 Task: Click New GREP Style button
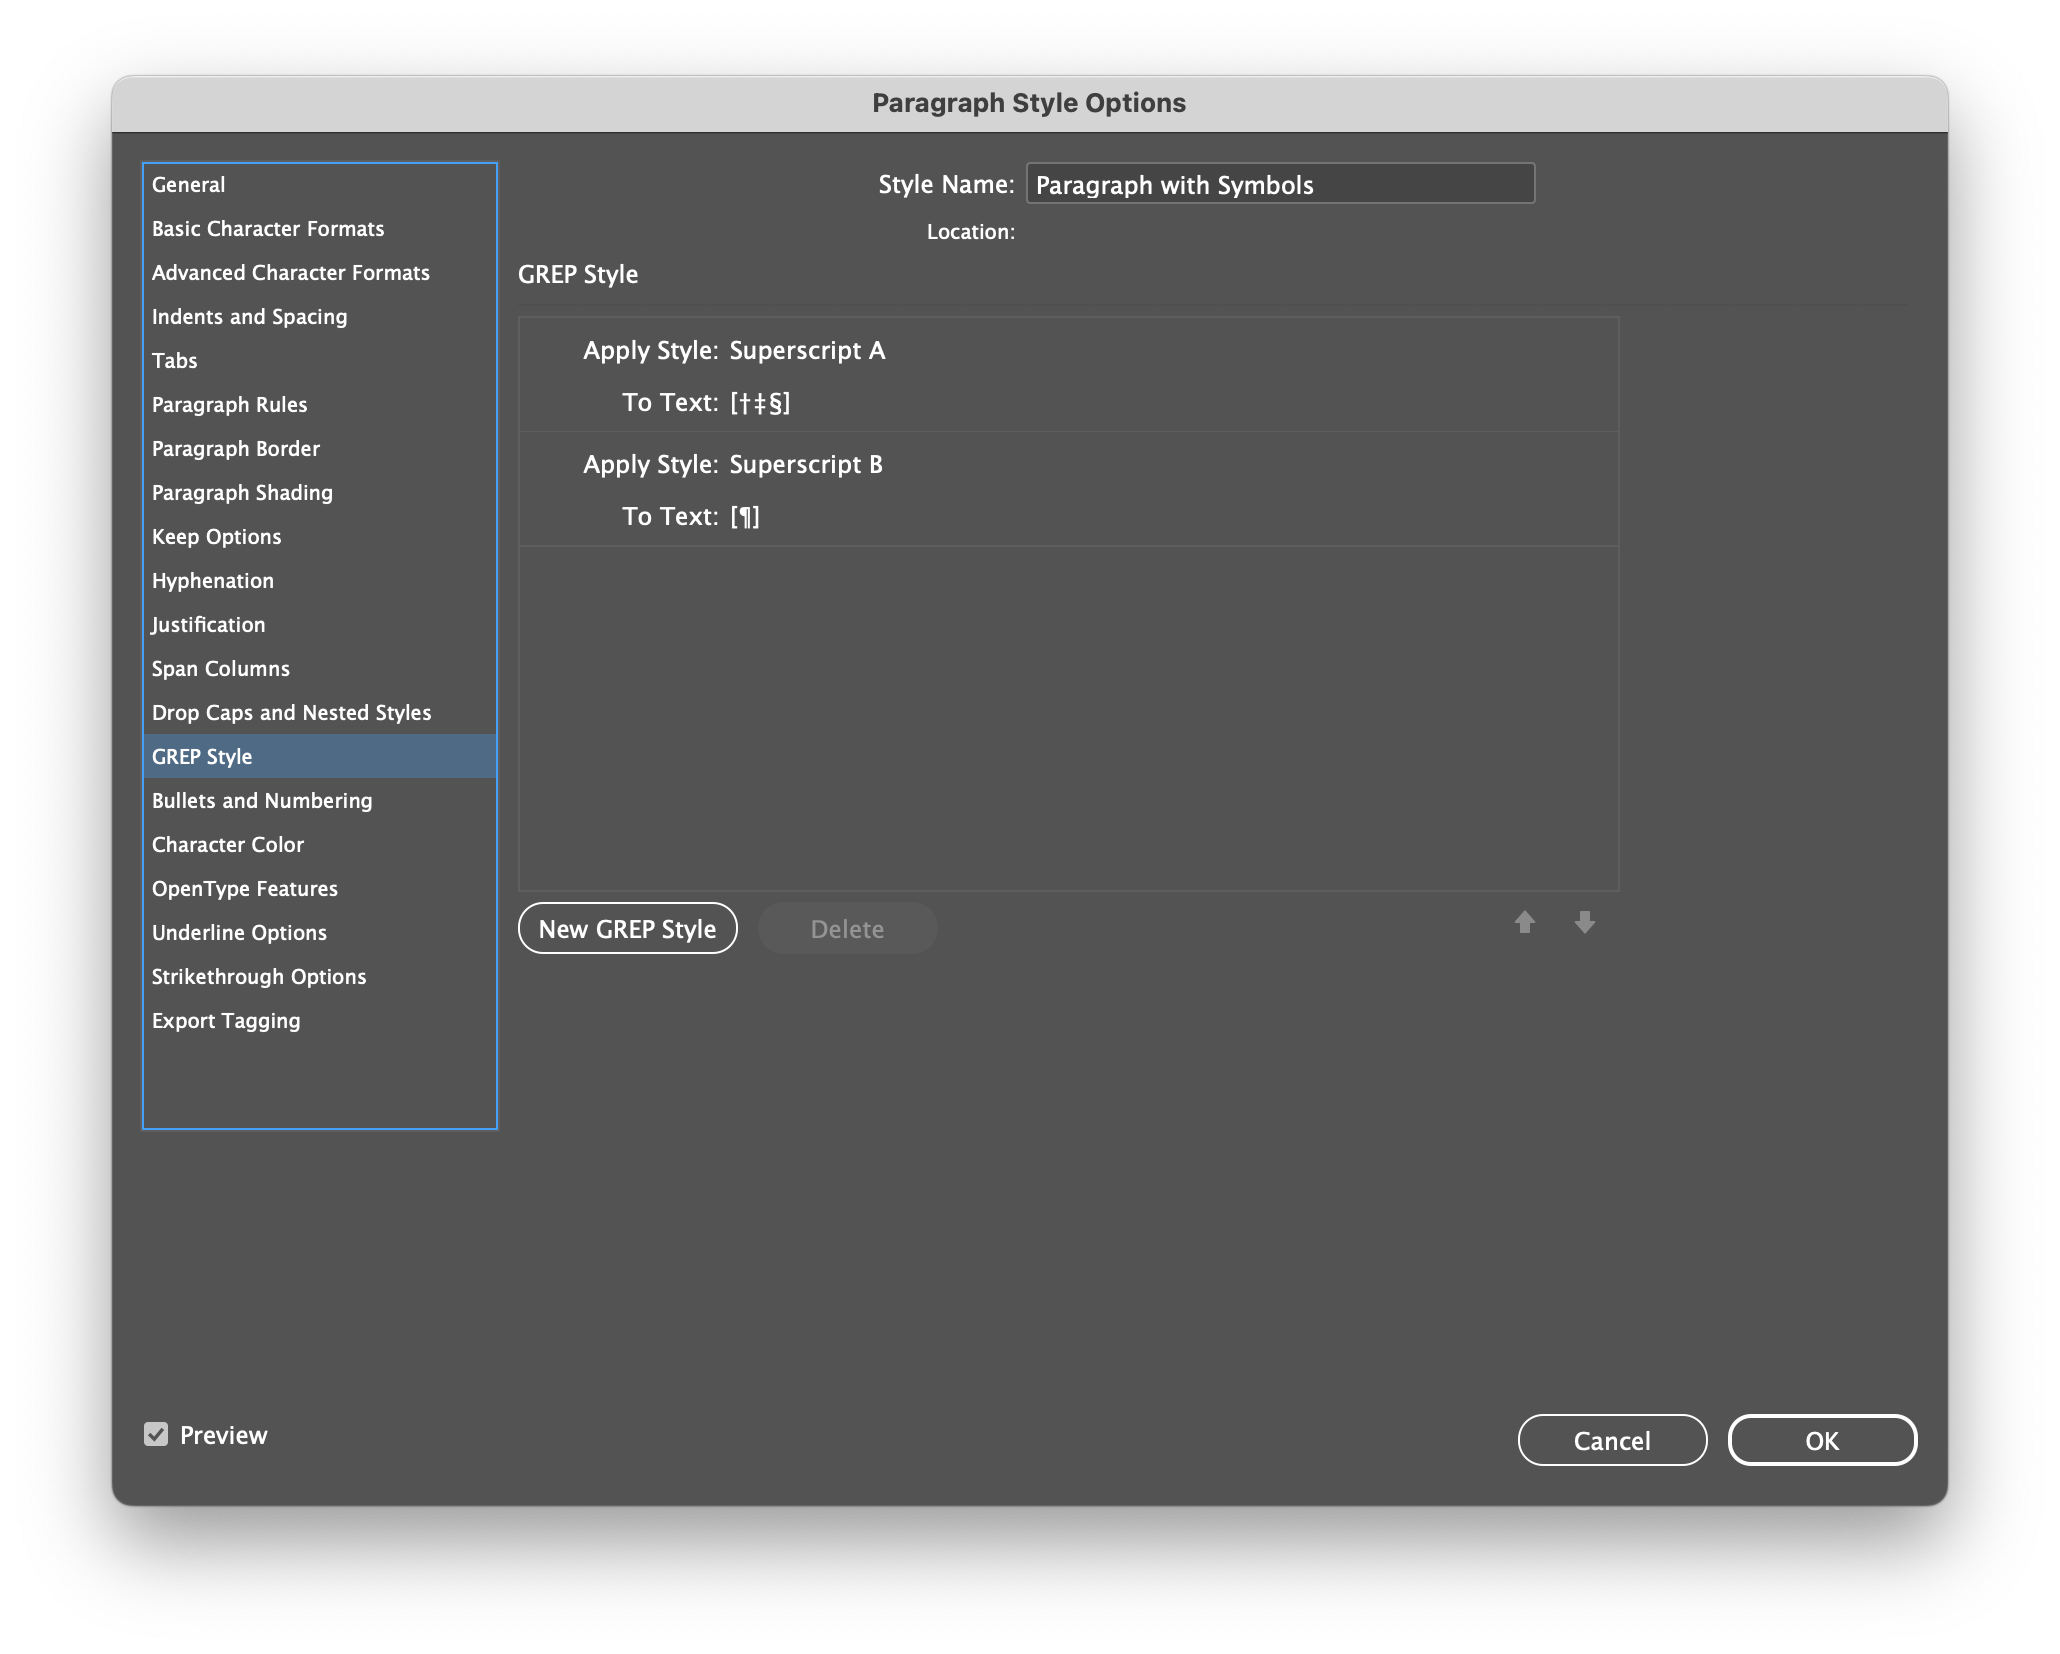coord(626,928)
